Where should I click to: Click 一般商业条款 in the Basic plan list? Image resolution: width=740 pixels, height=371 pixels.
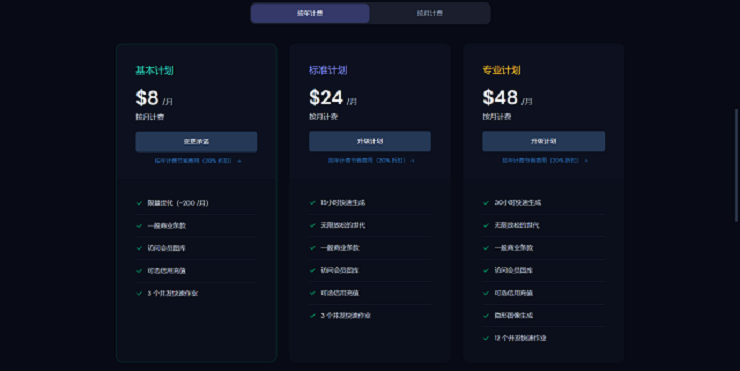[167, 226]
